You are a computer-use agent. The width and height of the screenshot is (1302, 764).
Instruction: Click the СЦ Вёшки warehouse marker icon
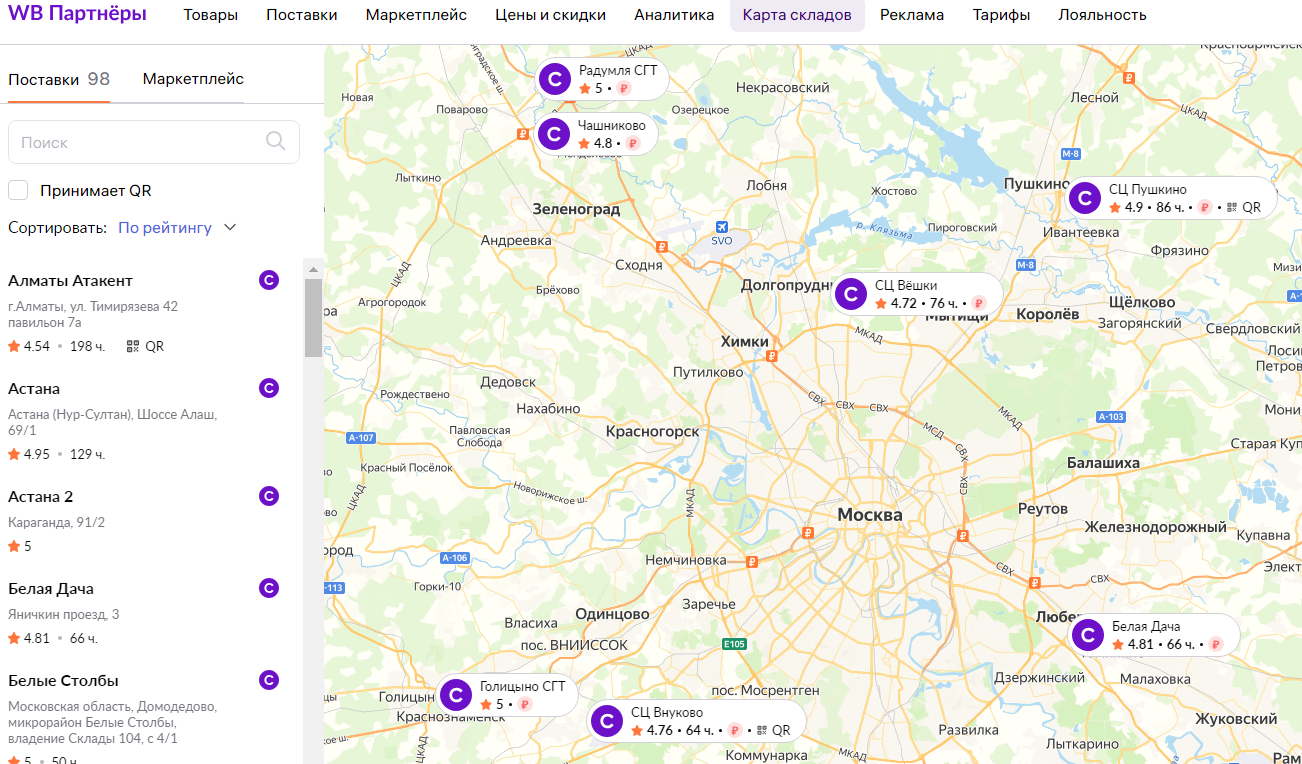pos(851,294)
